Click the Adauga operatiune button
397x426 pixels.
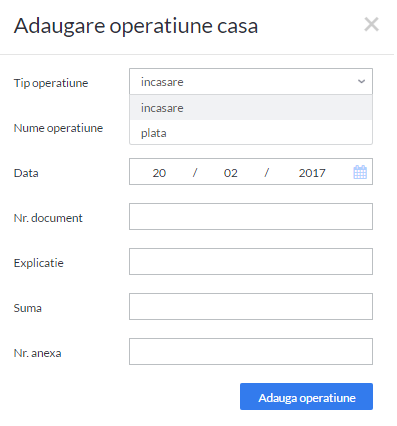pos(306,396)
